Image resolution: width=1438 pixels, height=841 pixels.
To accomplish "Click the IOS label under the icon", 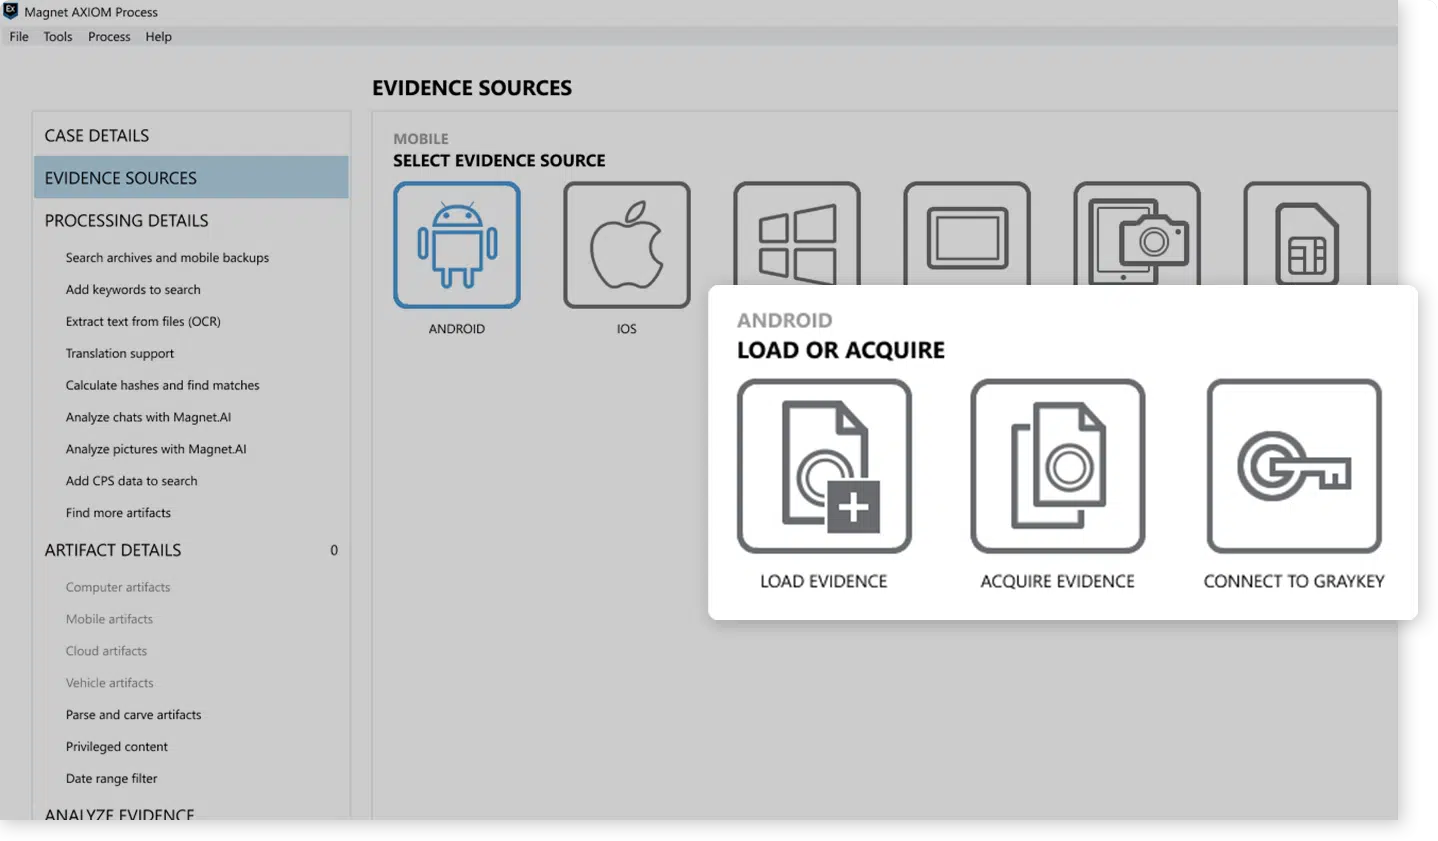I will click(627, 329).
